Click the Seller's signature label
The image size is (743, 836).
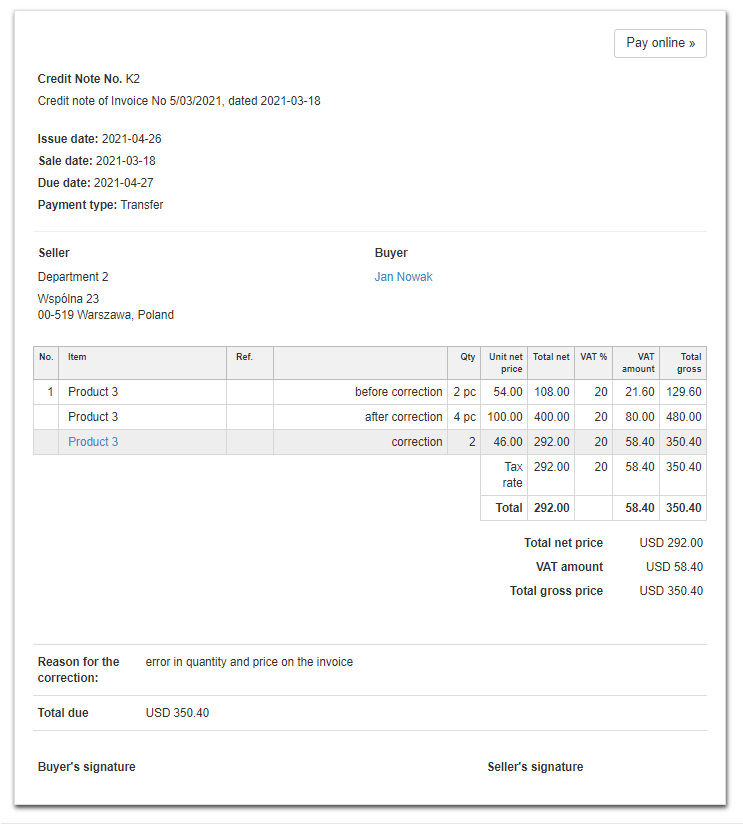pos(535,767)
